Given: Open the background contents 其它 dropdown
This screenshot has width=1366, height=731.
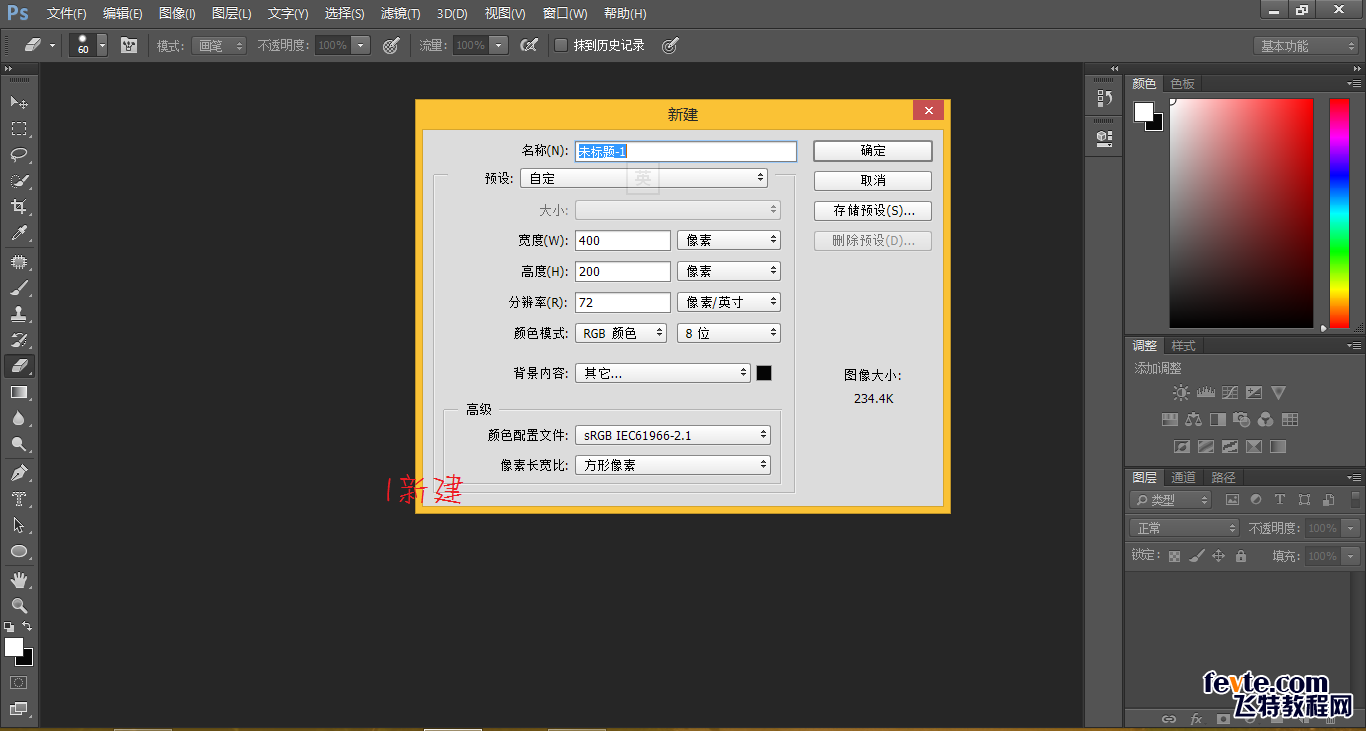Looking at the screenshot, I should [663, 373].
